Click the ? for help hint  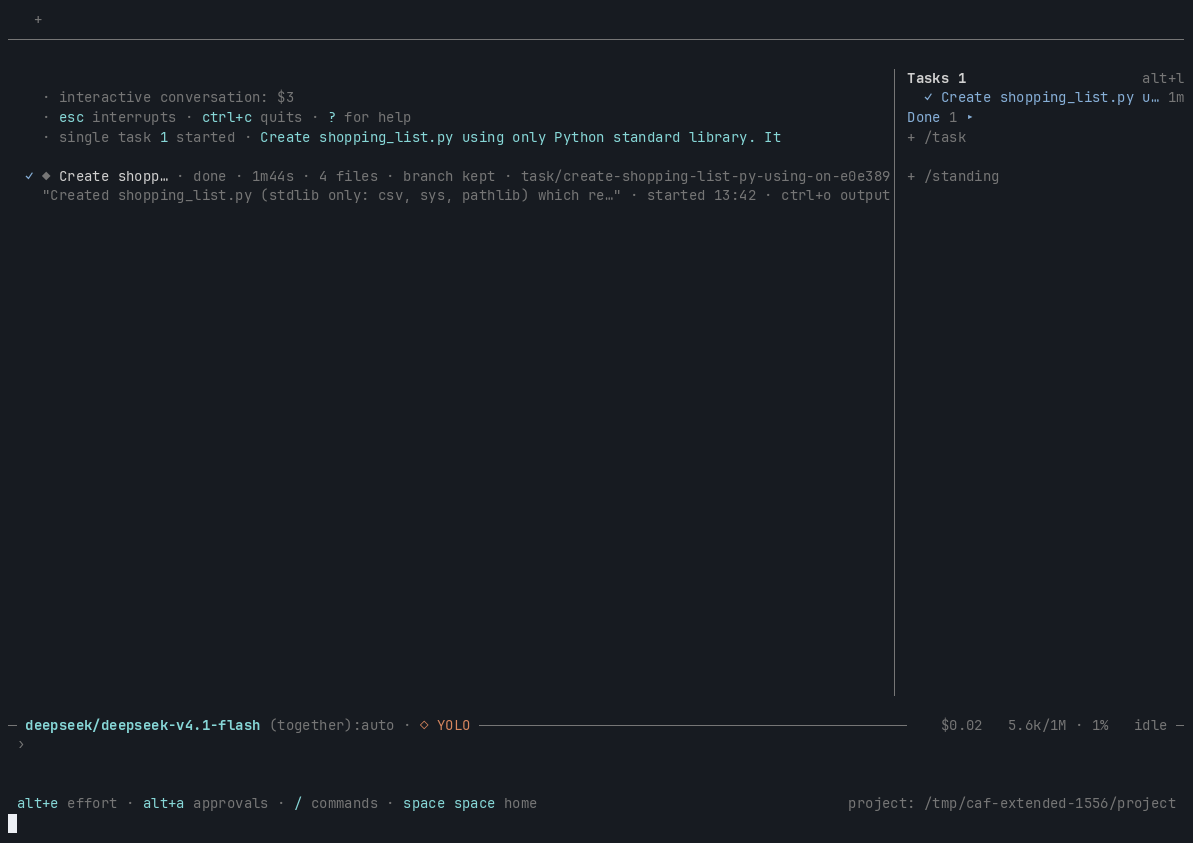point(370,117)
